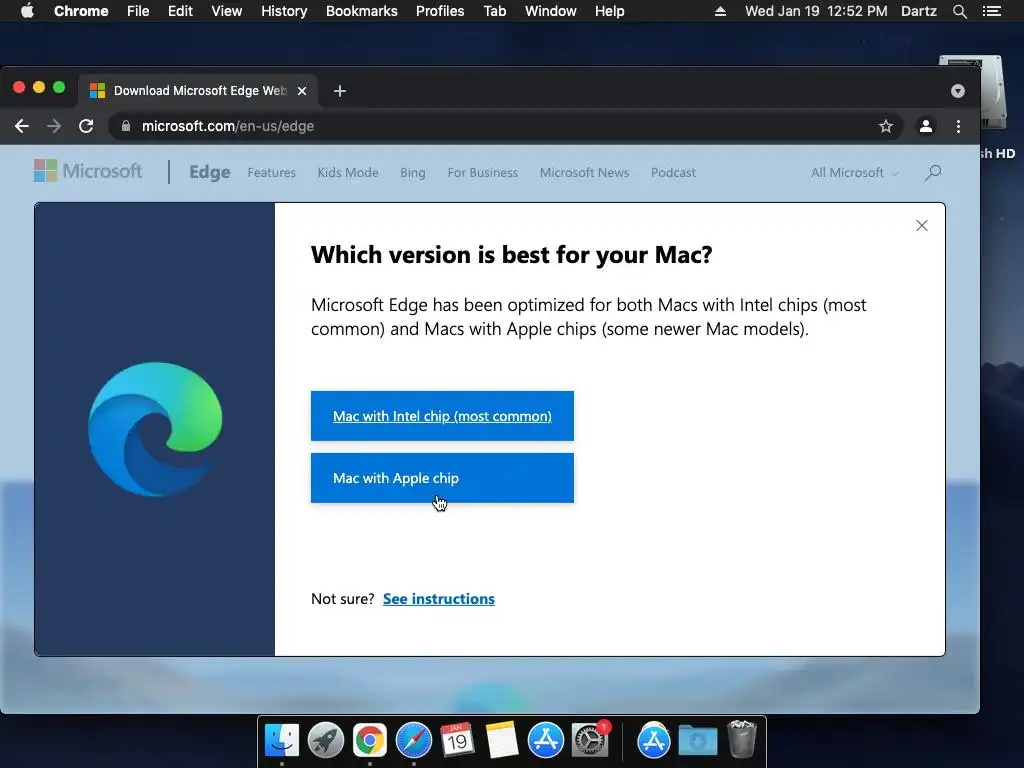Screen dimensions: 1024x768
Task: Open the View menu
Action: point(227,11)
